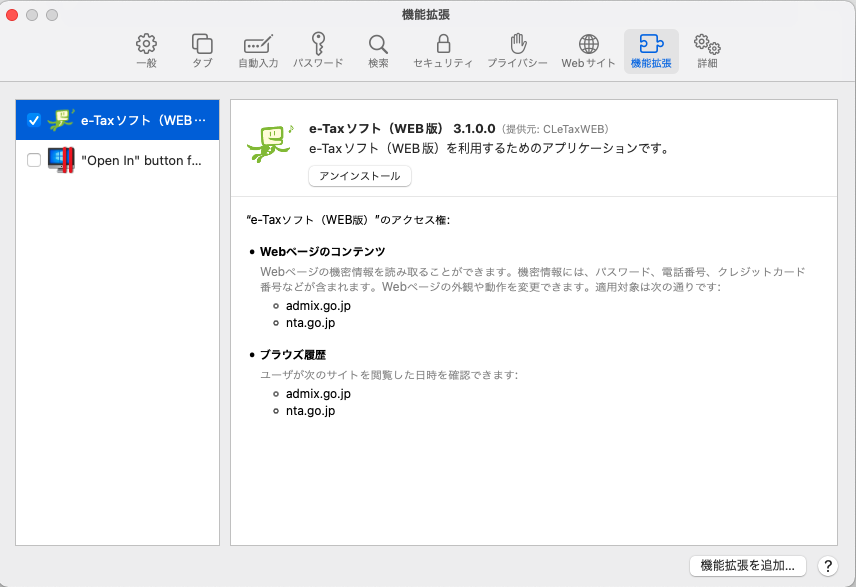Click the e-Tax mascot icon in sidebar
Viewport: 856px width, 587px height.
(61, 120)
